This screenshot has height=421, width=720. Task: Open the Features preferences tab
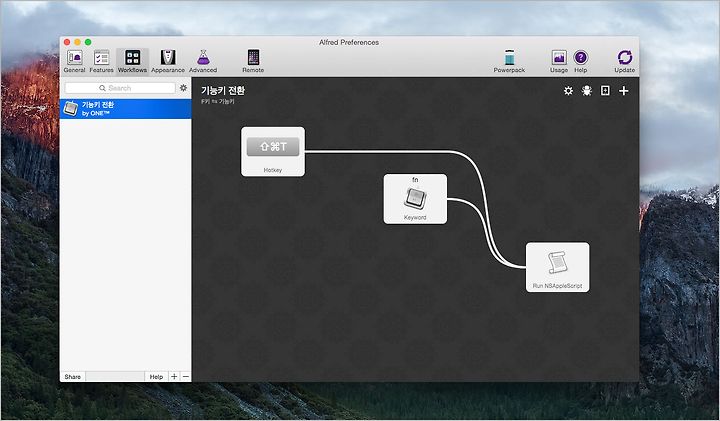click(x=101, y=62)
